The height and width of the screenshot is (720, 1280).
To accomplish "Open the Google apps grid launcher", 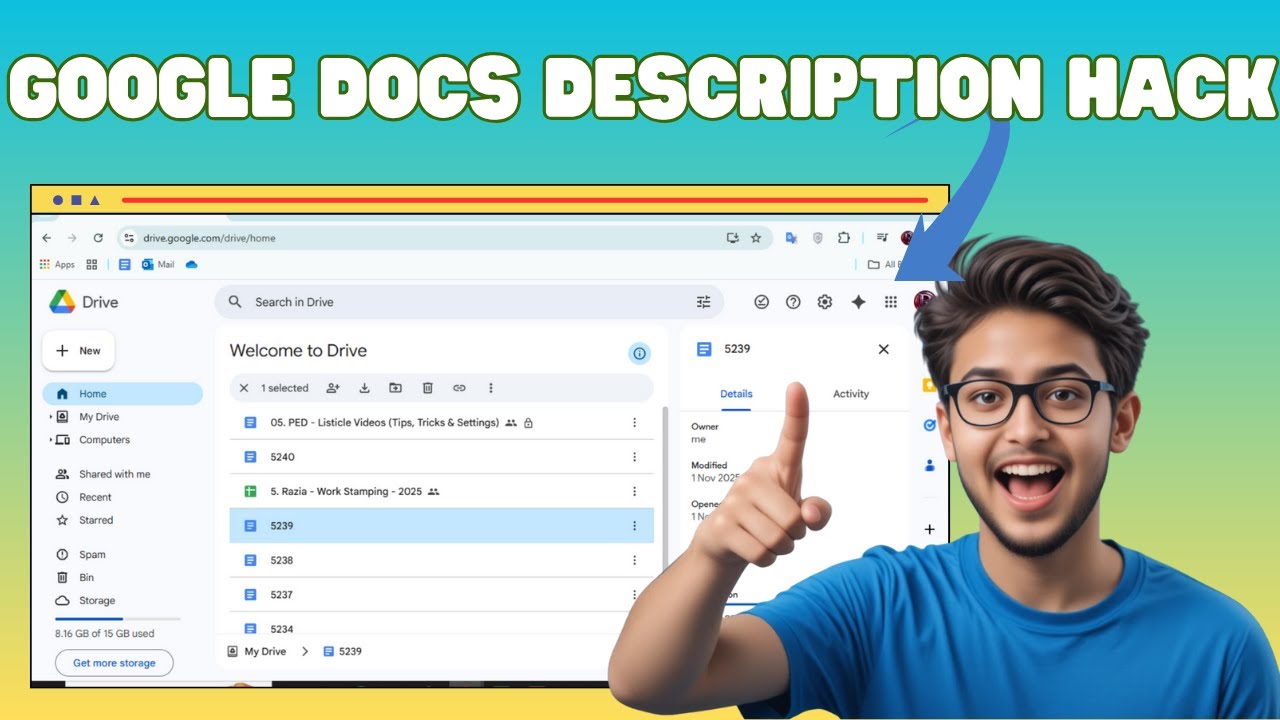I will tap(891, 302).
